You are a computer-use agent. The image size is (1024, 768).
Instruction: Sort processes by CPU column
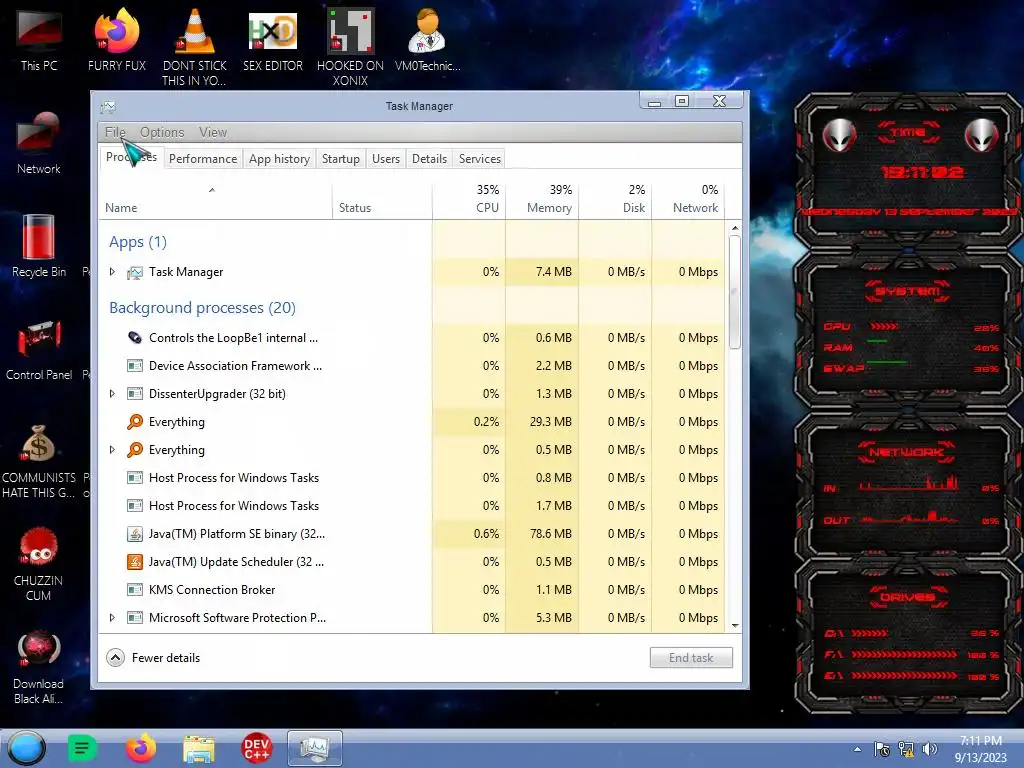pyautogui.click(x=469, y=200)
